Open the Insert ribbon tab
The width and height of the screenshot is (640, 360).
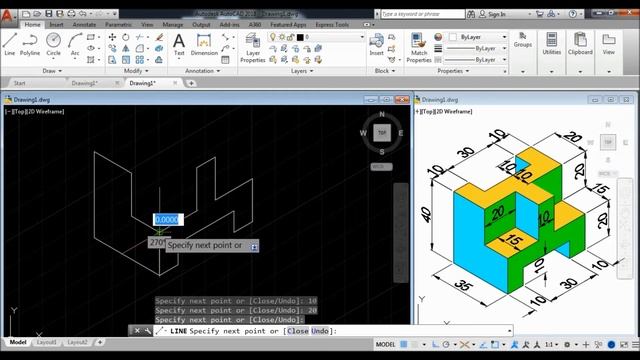click(x=56, y=24)
